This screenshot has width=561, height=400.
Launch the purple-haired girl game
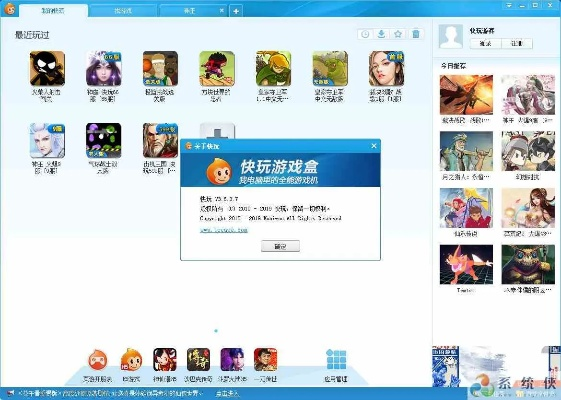pyautogui.click(x=104, y=68)
